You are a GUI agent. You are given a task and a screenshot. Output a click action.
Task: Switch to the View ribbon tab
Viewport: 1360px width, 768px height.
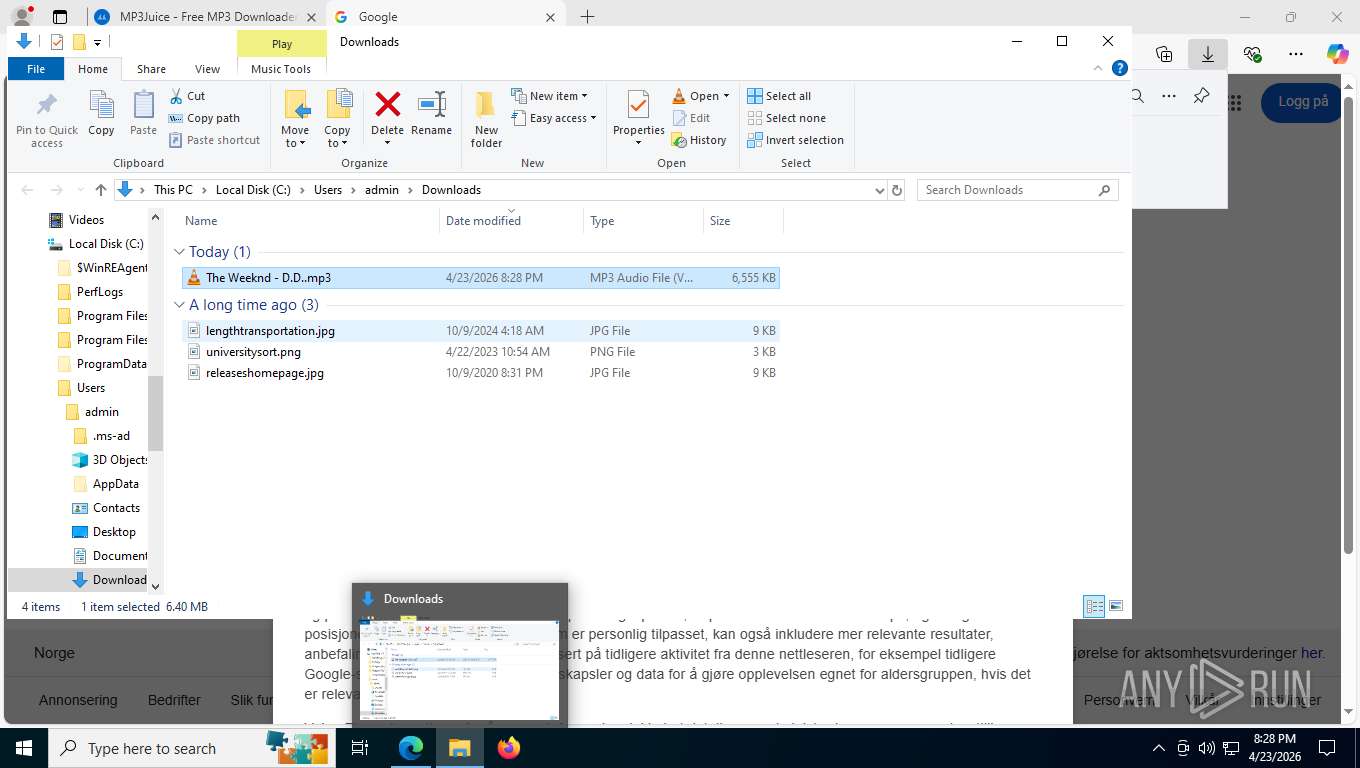(x=207, y=69)
